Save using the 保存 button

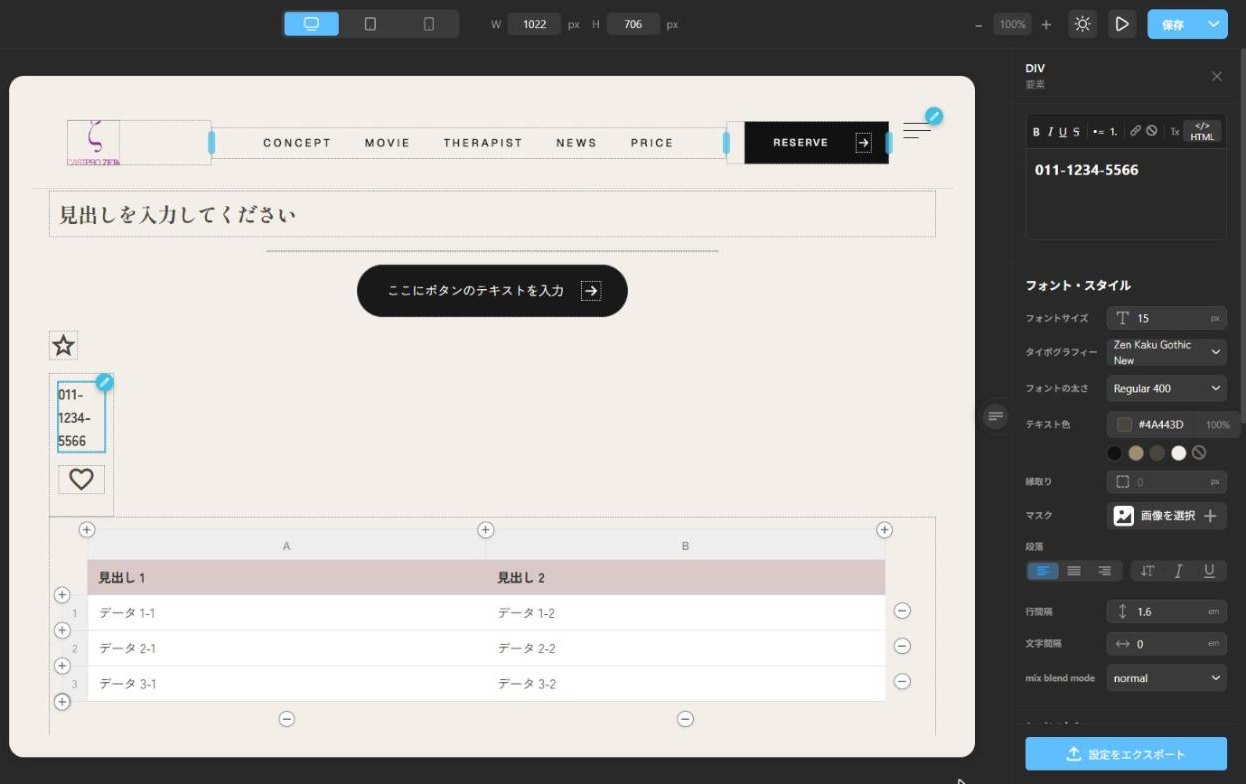point(1173,24)
